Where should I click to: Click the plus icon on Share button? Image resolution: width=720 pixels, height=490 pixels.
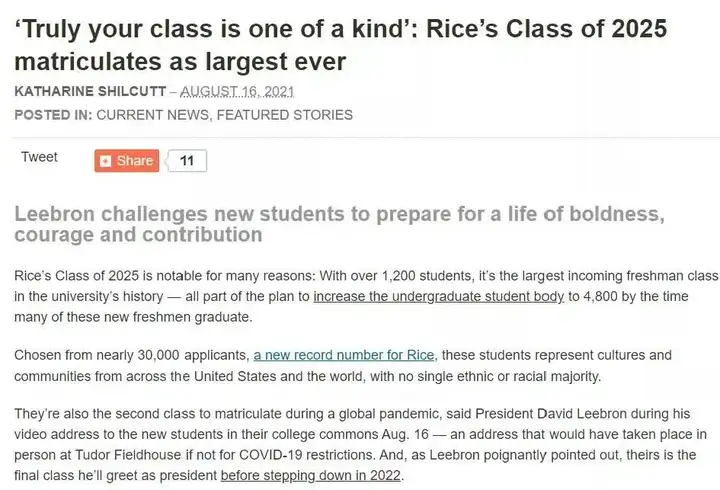pos(106,161)
